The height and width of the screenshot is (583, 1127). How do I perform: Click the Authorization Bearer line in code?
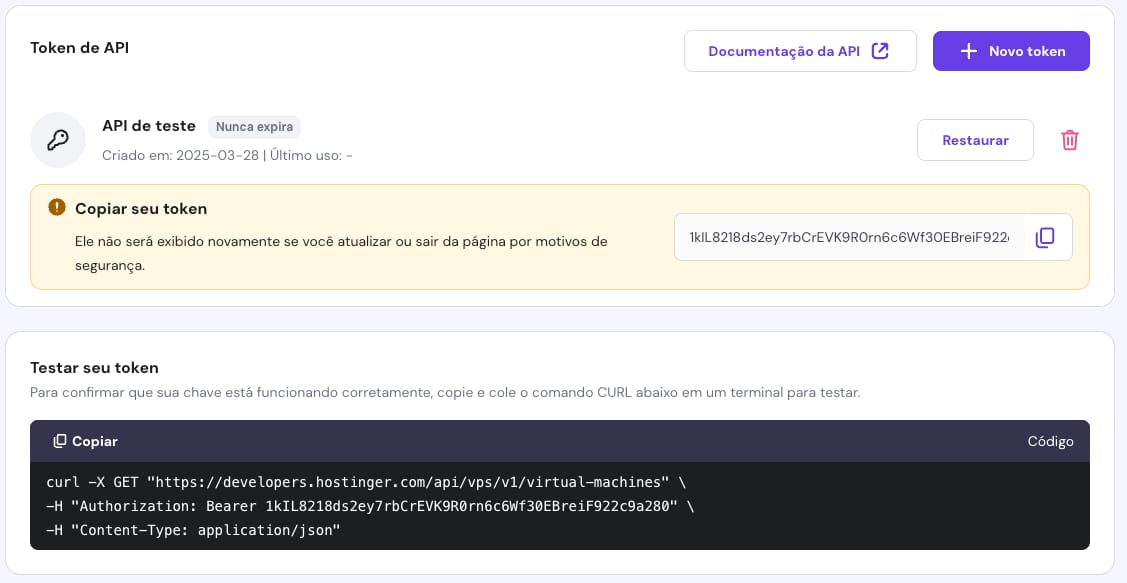[370, 506]
